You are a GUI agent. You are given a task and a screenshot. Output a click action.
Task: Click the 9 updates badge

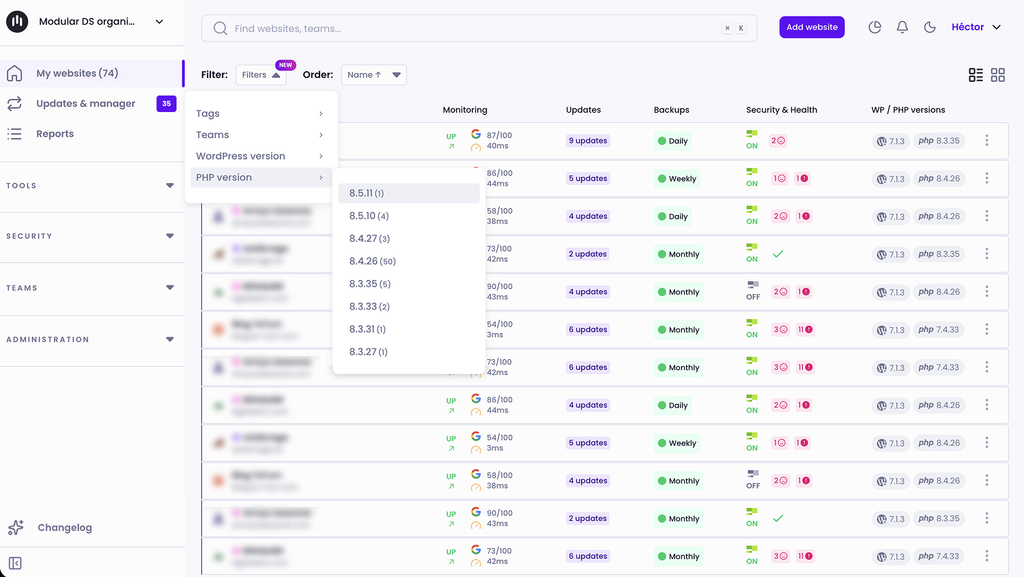click(588, 140)
